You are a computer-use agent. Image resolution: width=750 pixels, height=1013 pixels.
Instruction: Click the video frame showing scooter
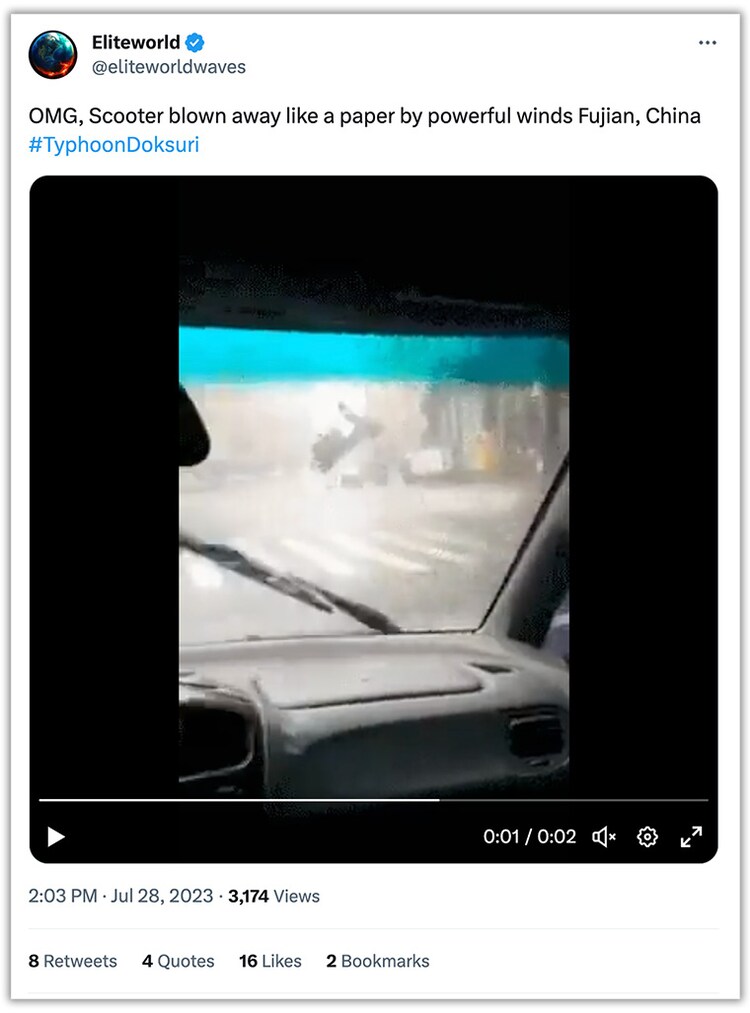373,527
